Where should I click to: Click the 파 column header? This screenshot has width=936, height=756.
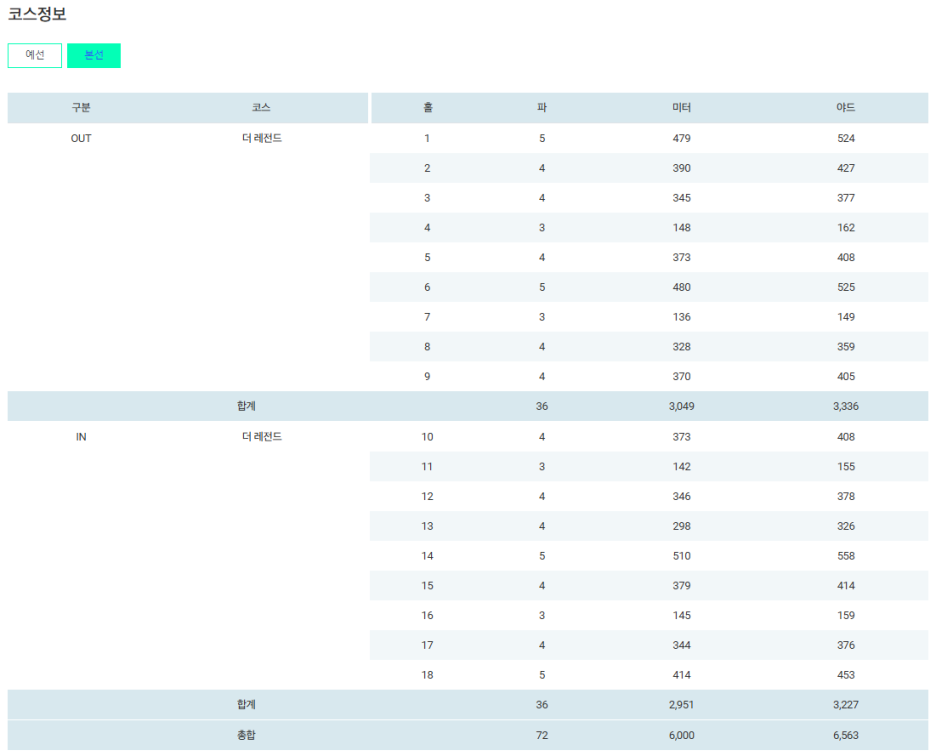pyautogui.click(x=541, y=107)
